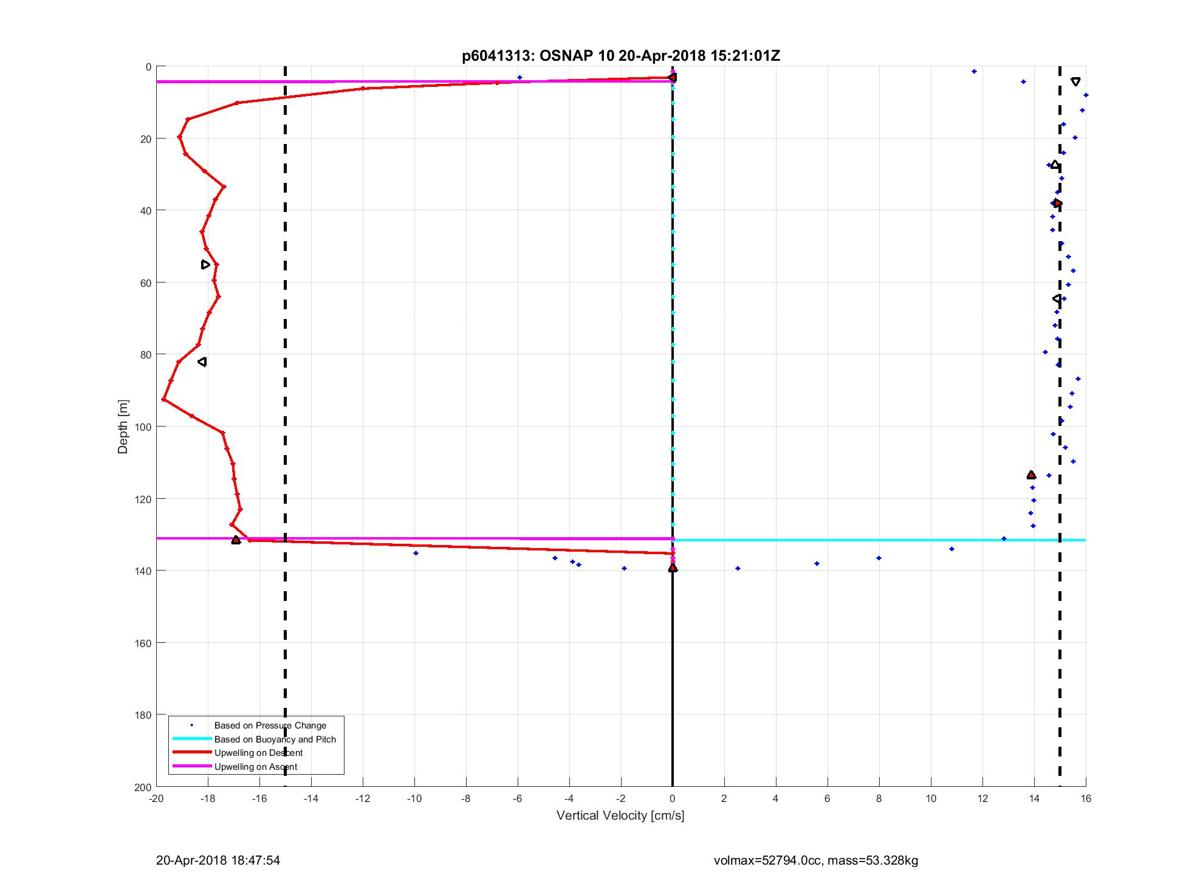Click the x-axis tick label '0'
The image size is (1200, 885).
673,799
